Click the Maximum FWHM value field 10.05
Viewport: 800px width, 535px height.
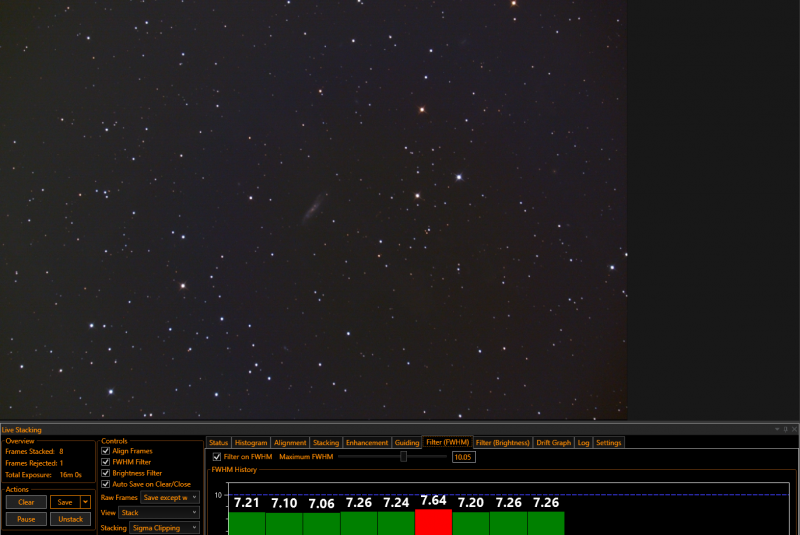tap(463, 457)
